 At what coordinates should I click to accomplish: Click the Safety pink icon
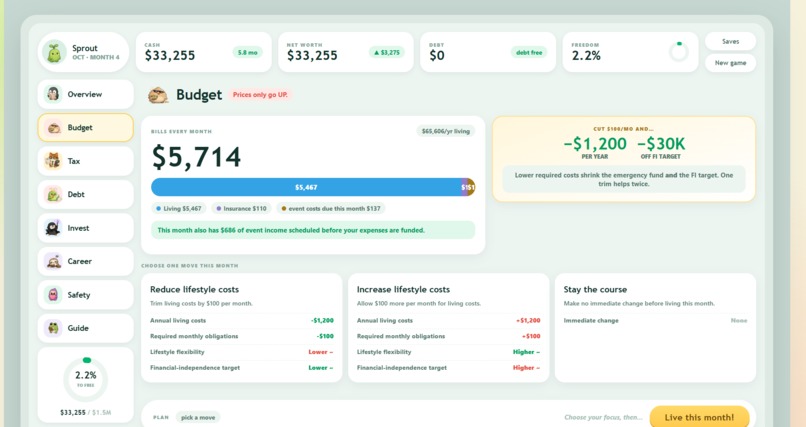[52, 294]
